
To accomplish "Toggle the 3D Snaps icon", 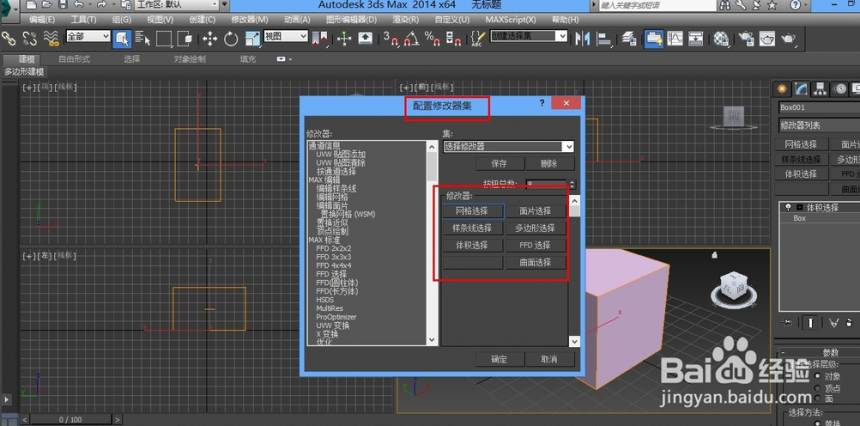I will (x=391, y=39).
